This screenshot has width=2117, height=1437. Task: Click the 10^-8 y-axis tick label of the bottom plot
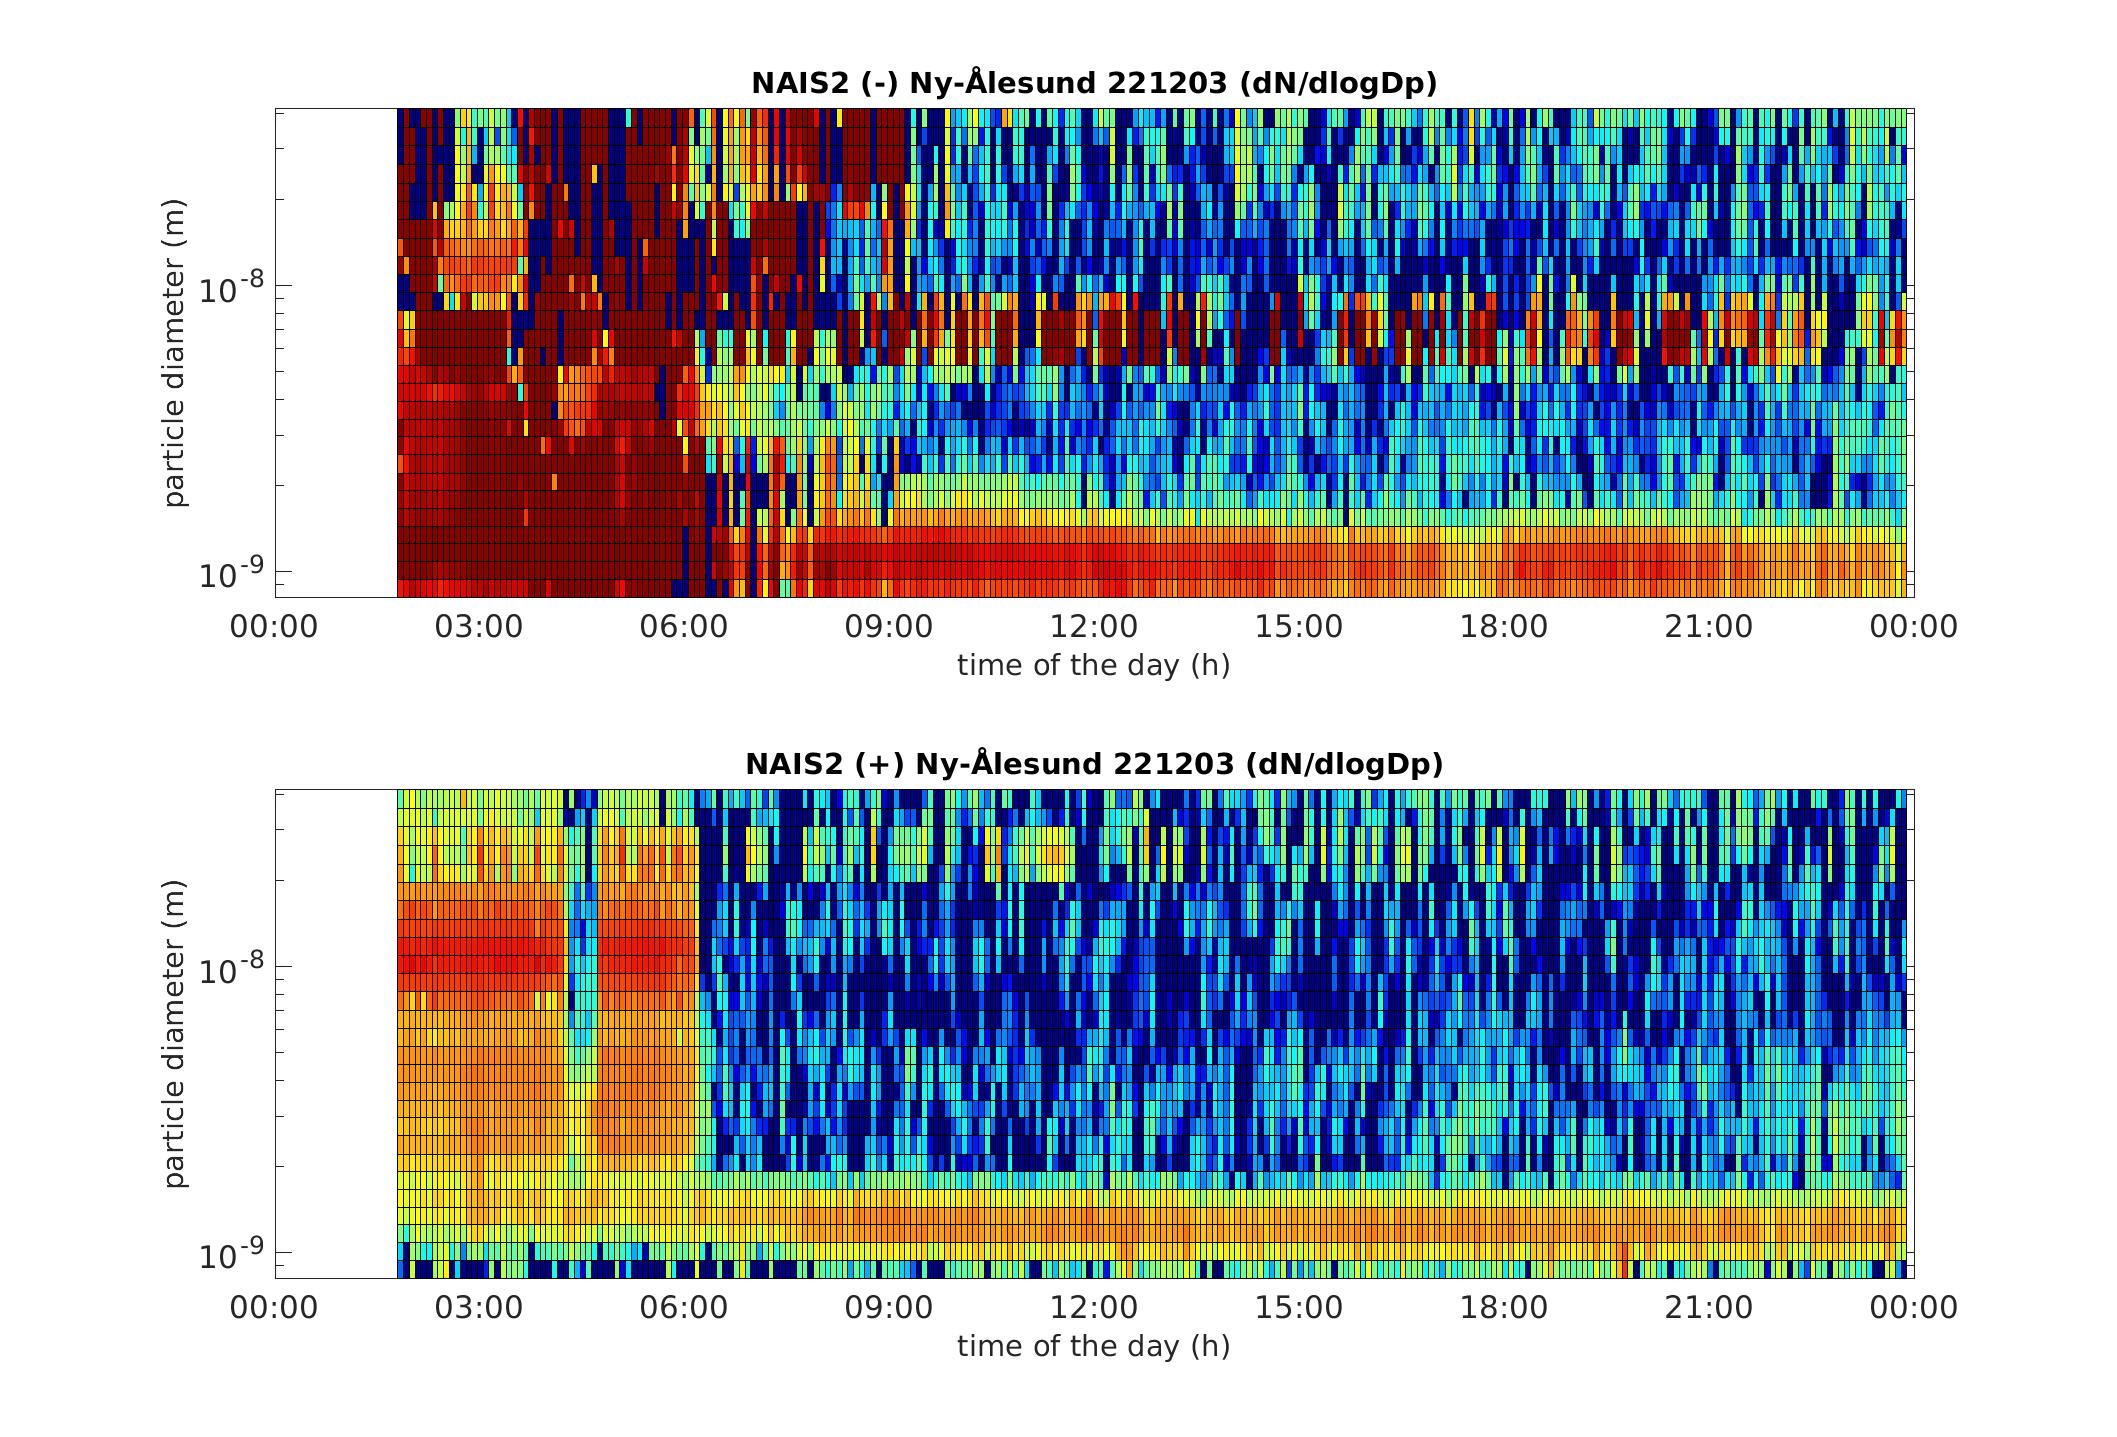point(231,970)
